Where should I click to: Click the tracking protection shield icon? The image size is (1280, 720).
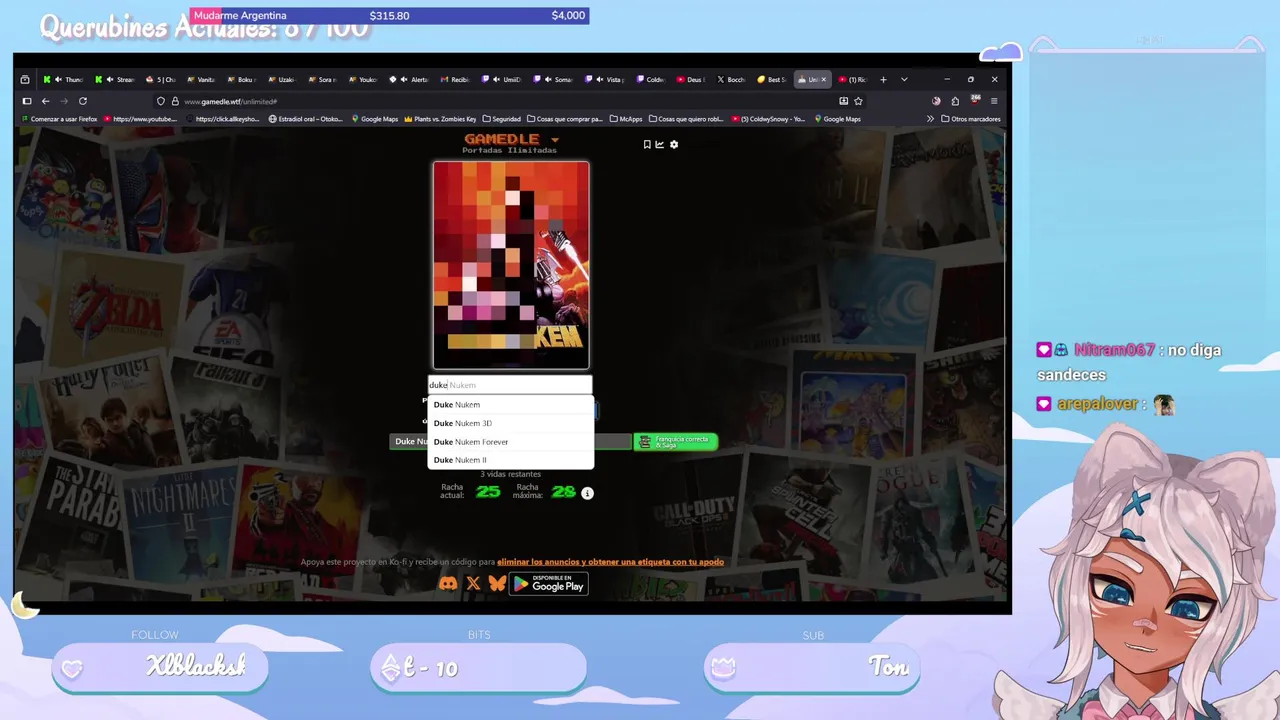(160, 101)
